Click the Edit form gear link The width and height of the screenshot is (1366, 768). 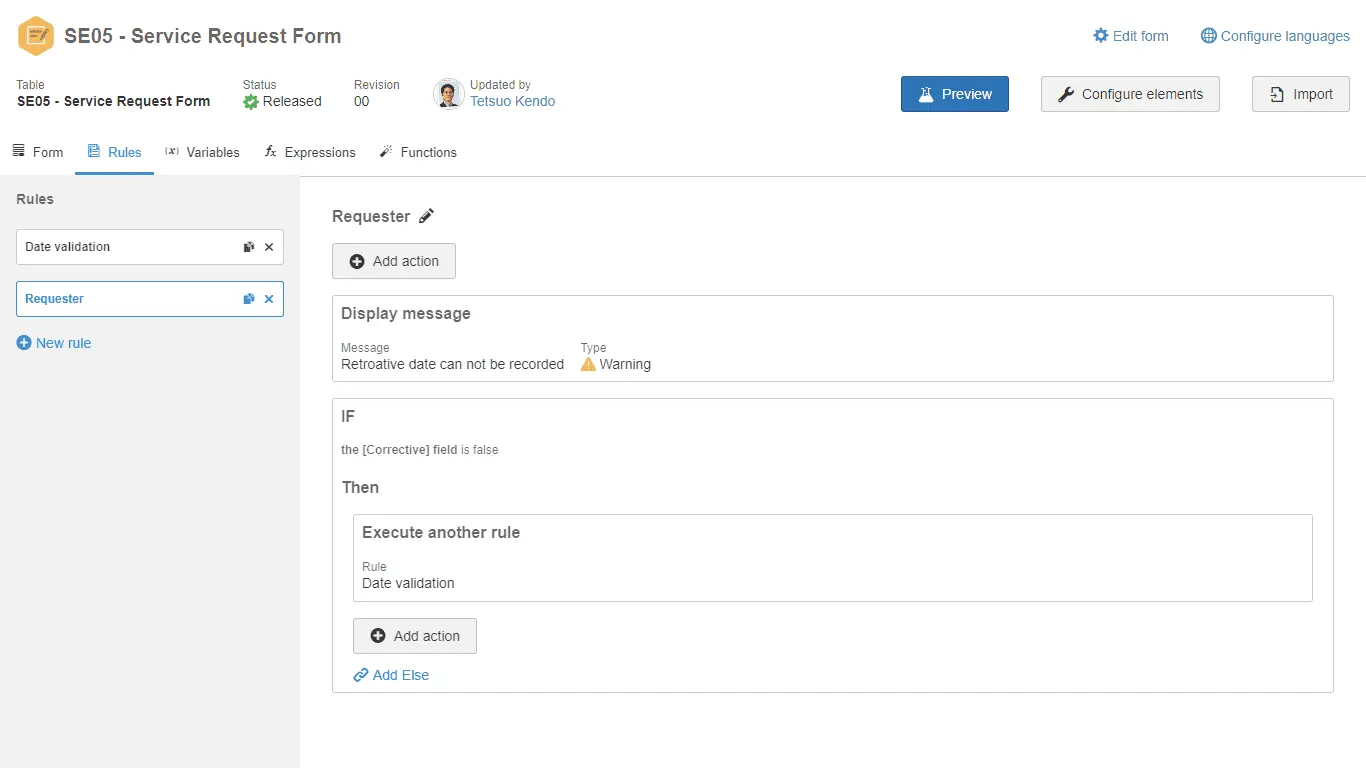(1130, 36)
